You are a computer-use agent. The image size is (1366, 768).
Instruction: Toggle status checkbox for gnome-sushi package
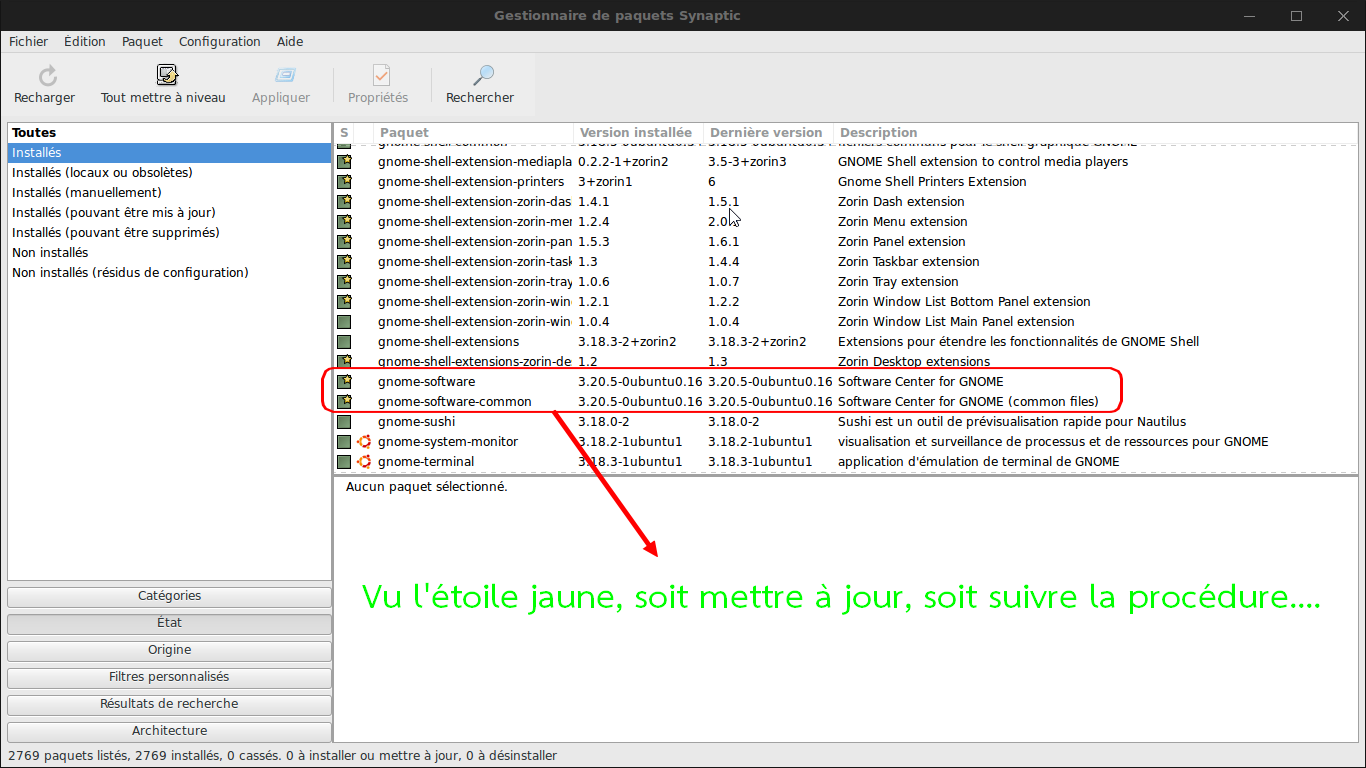344,422
